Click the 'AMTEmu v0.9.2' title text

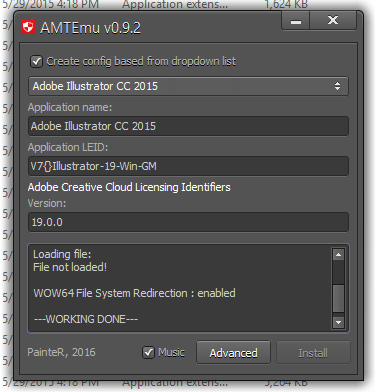click(90, 28)
